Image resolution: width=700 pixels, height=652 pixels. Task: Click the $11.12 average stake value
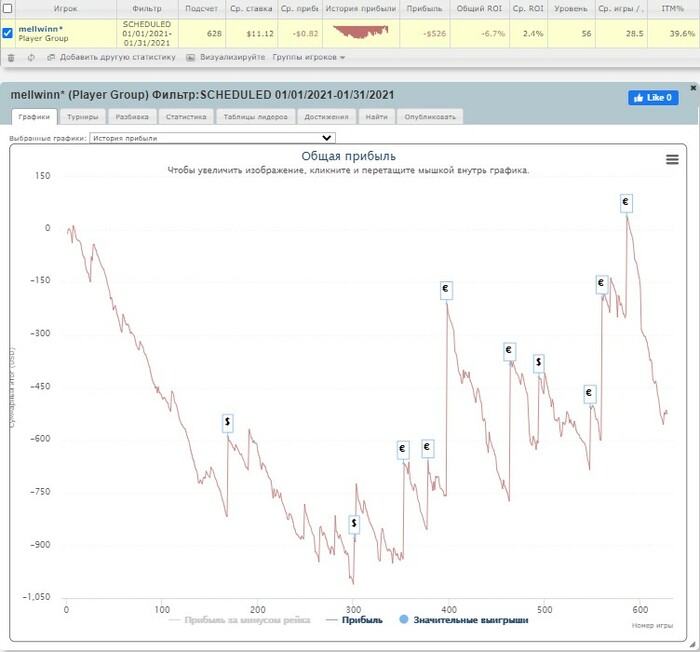pyautogui.click(x=260, y=33)
